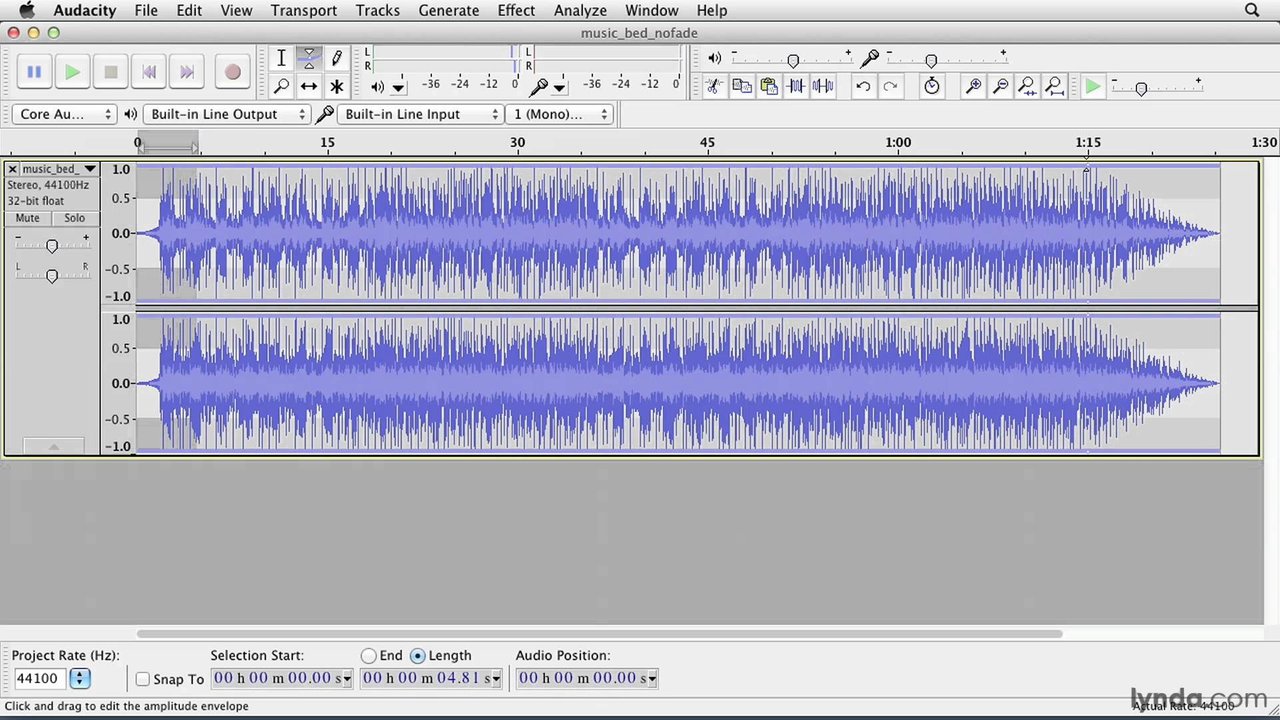Image resolution: width=1280 pixels, height=720 pixels.
Task: Click the 1:00 mark on the timeline
Action: pyautogui.click(x=898, y=143)
